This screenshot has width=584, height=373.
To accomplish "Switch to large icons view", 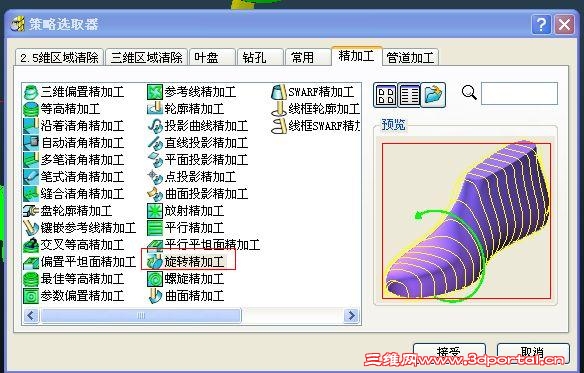I will [x=385, y=95].
